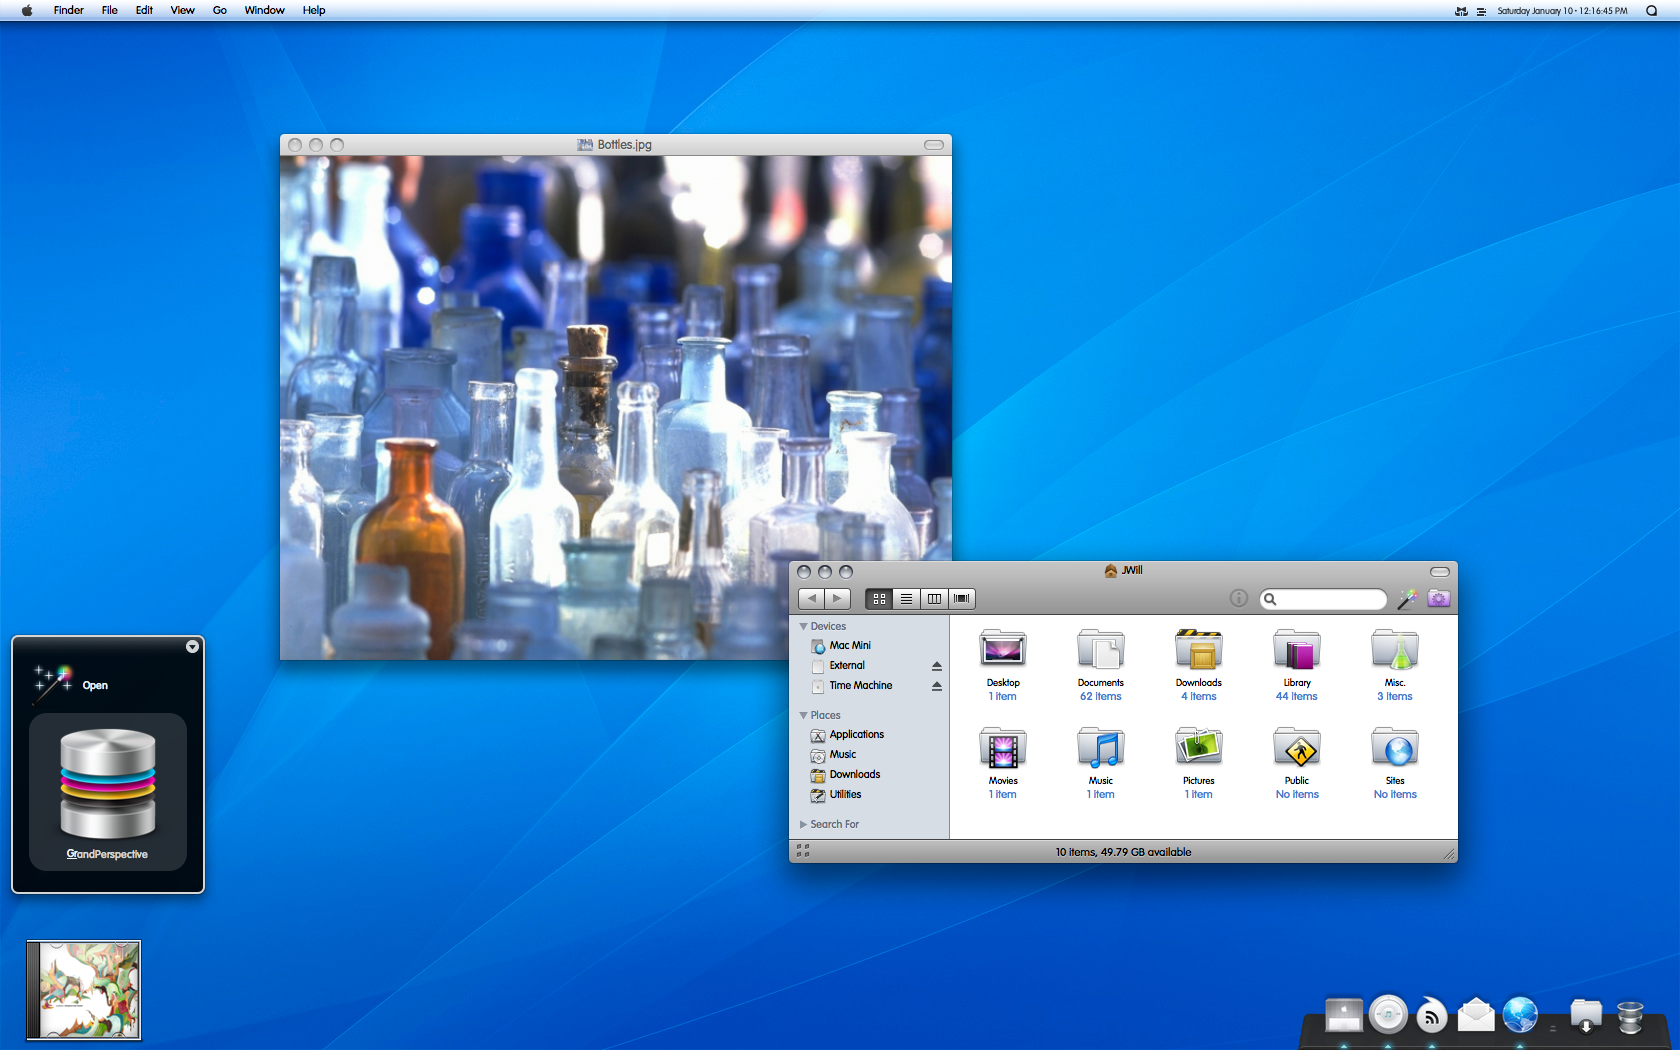This screenshot has height=1050, width=1680.
Task: Open the Finder icon in the Dock
Action: (1344, 1016)
